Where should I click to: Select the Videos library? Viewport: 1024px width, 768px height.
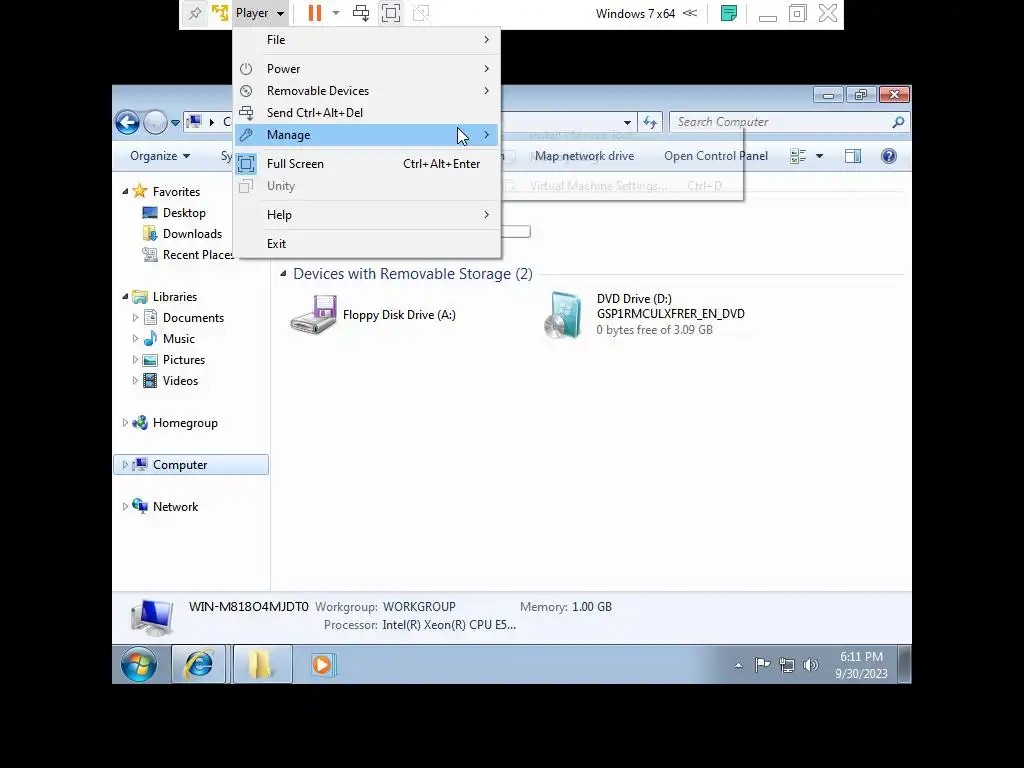[x=180, y=381]
